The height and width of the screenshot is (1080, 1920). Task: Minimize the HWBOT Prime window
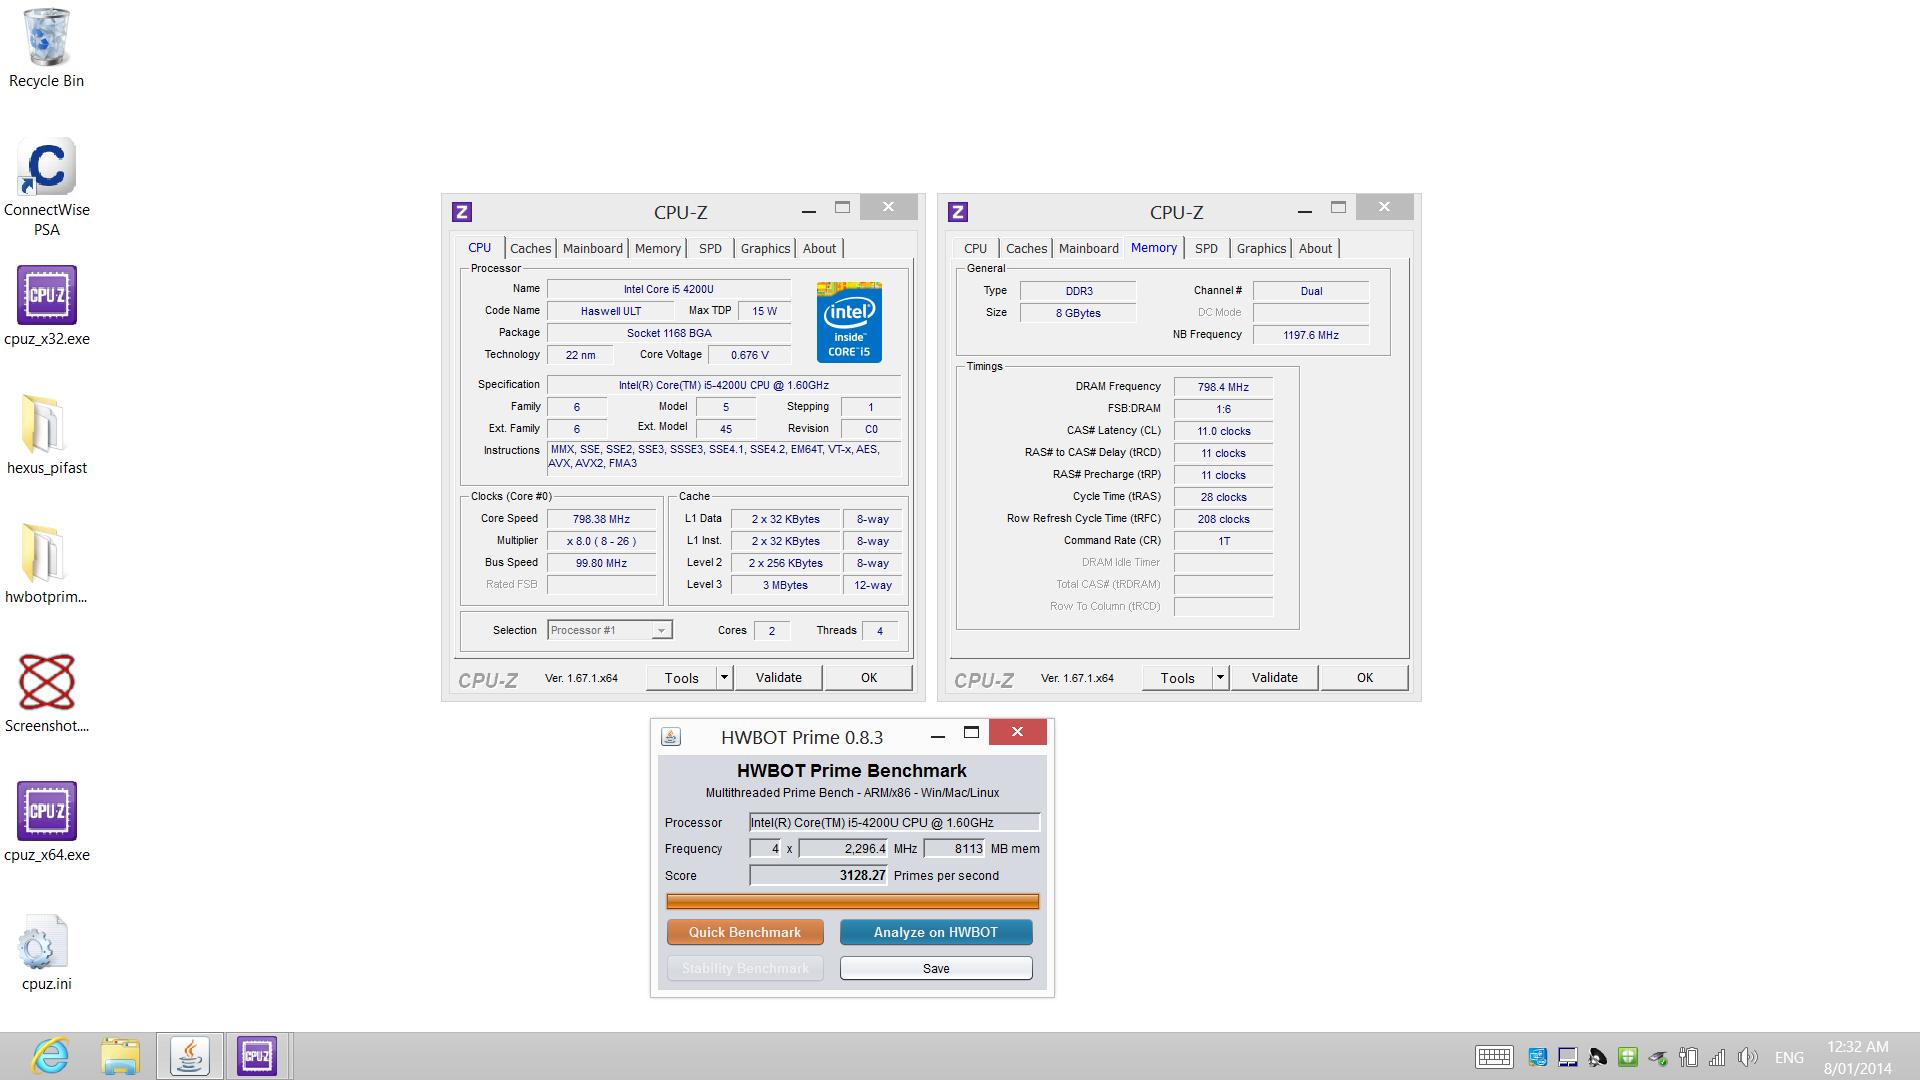pos(937,735)
